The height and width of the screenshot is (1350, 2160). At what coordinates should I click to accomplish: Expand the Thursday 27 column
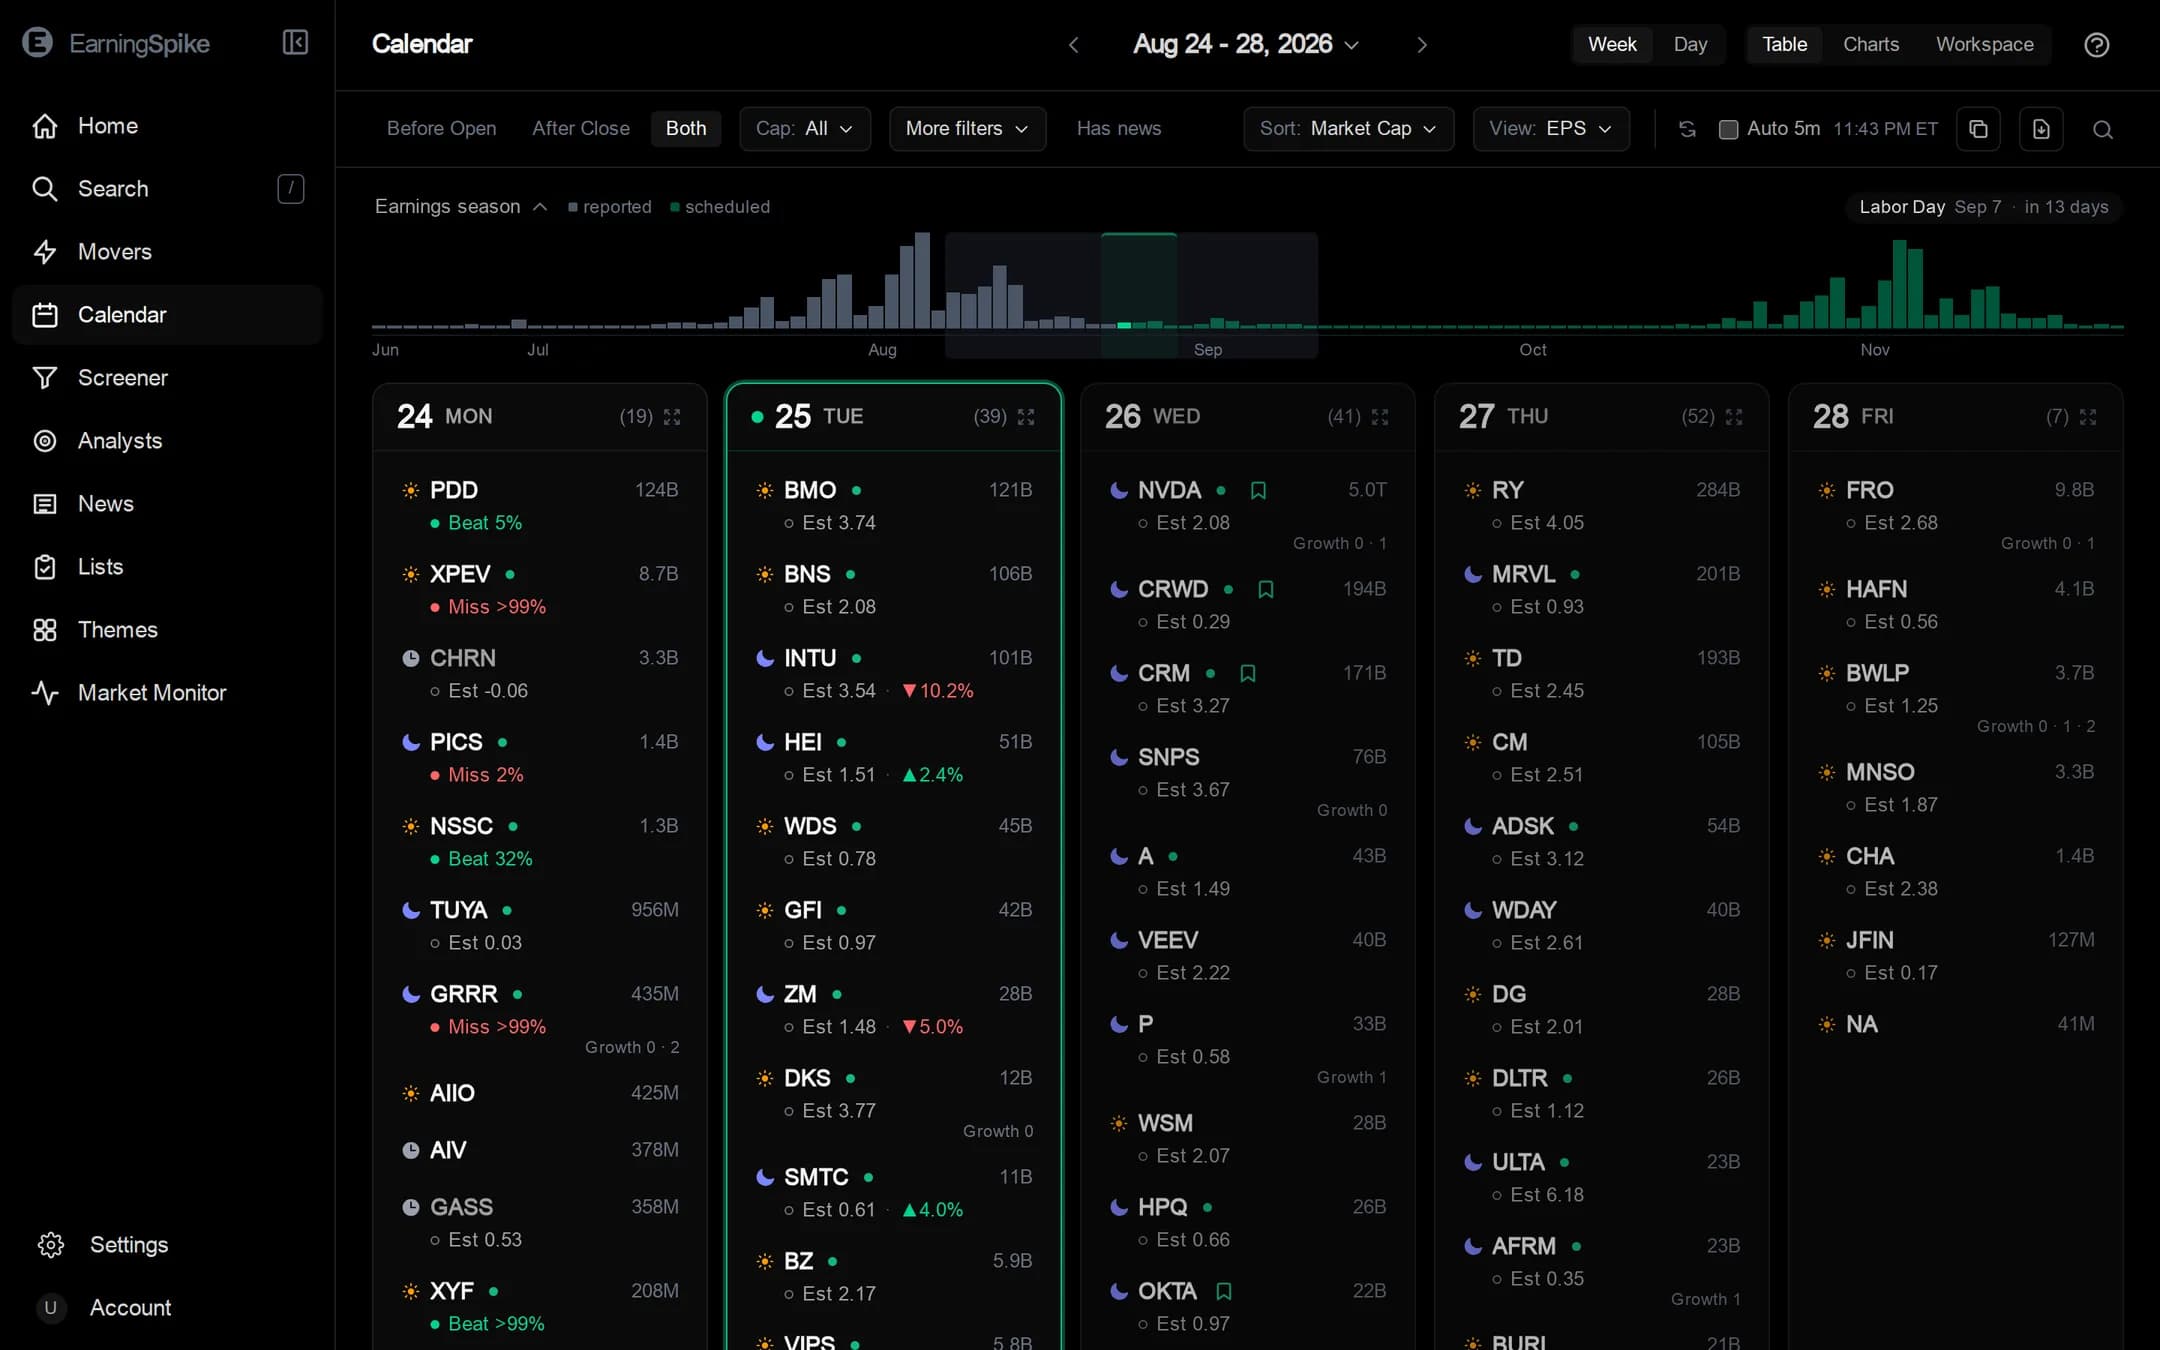tap(1734, 417)
